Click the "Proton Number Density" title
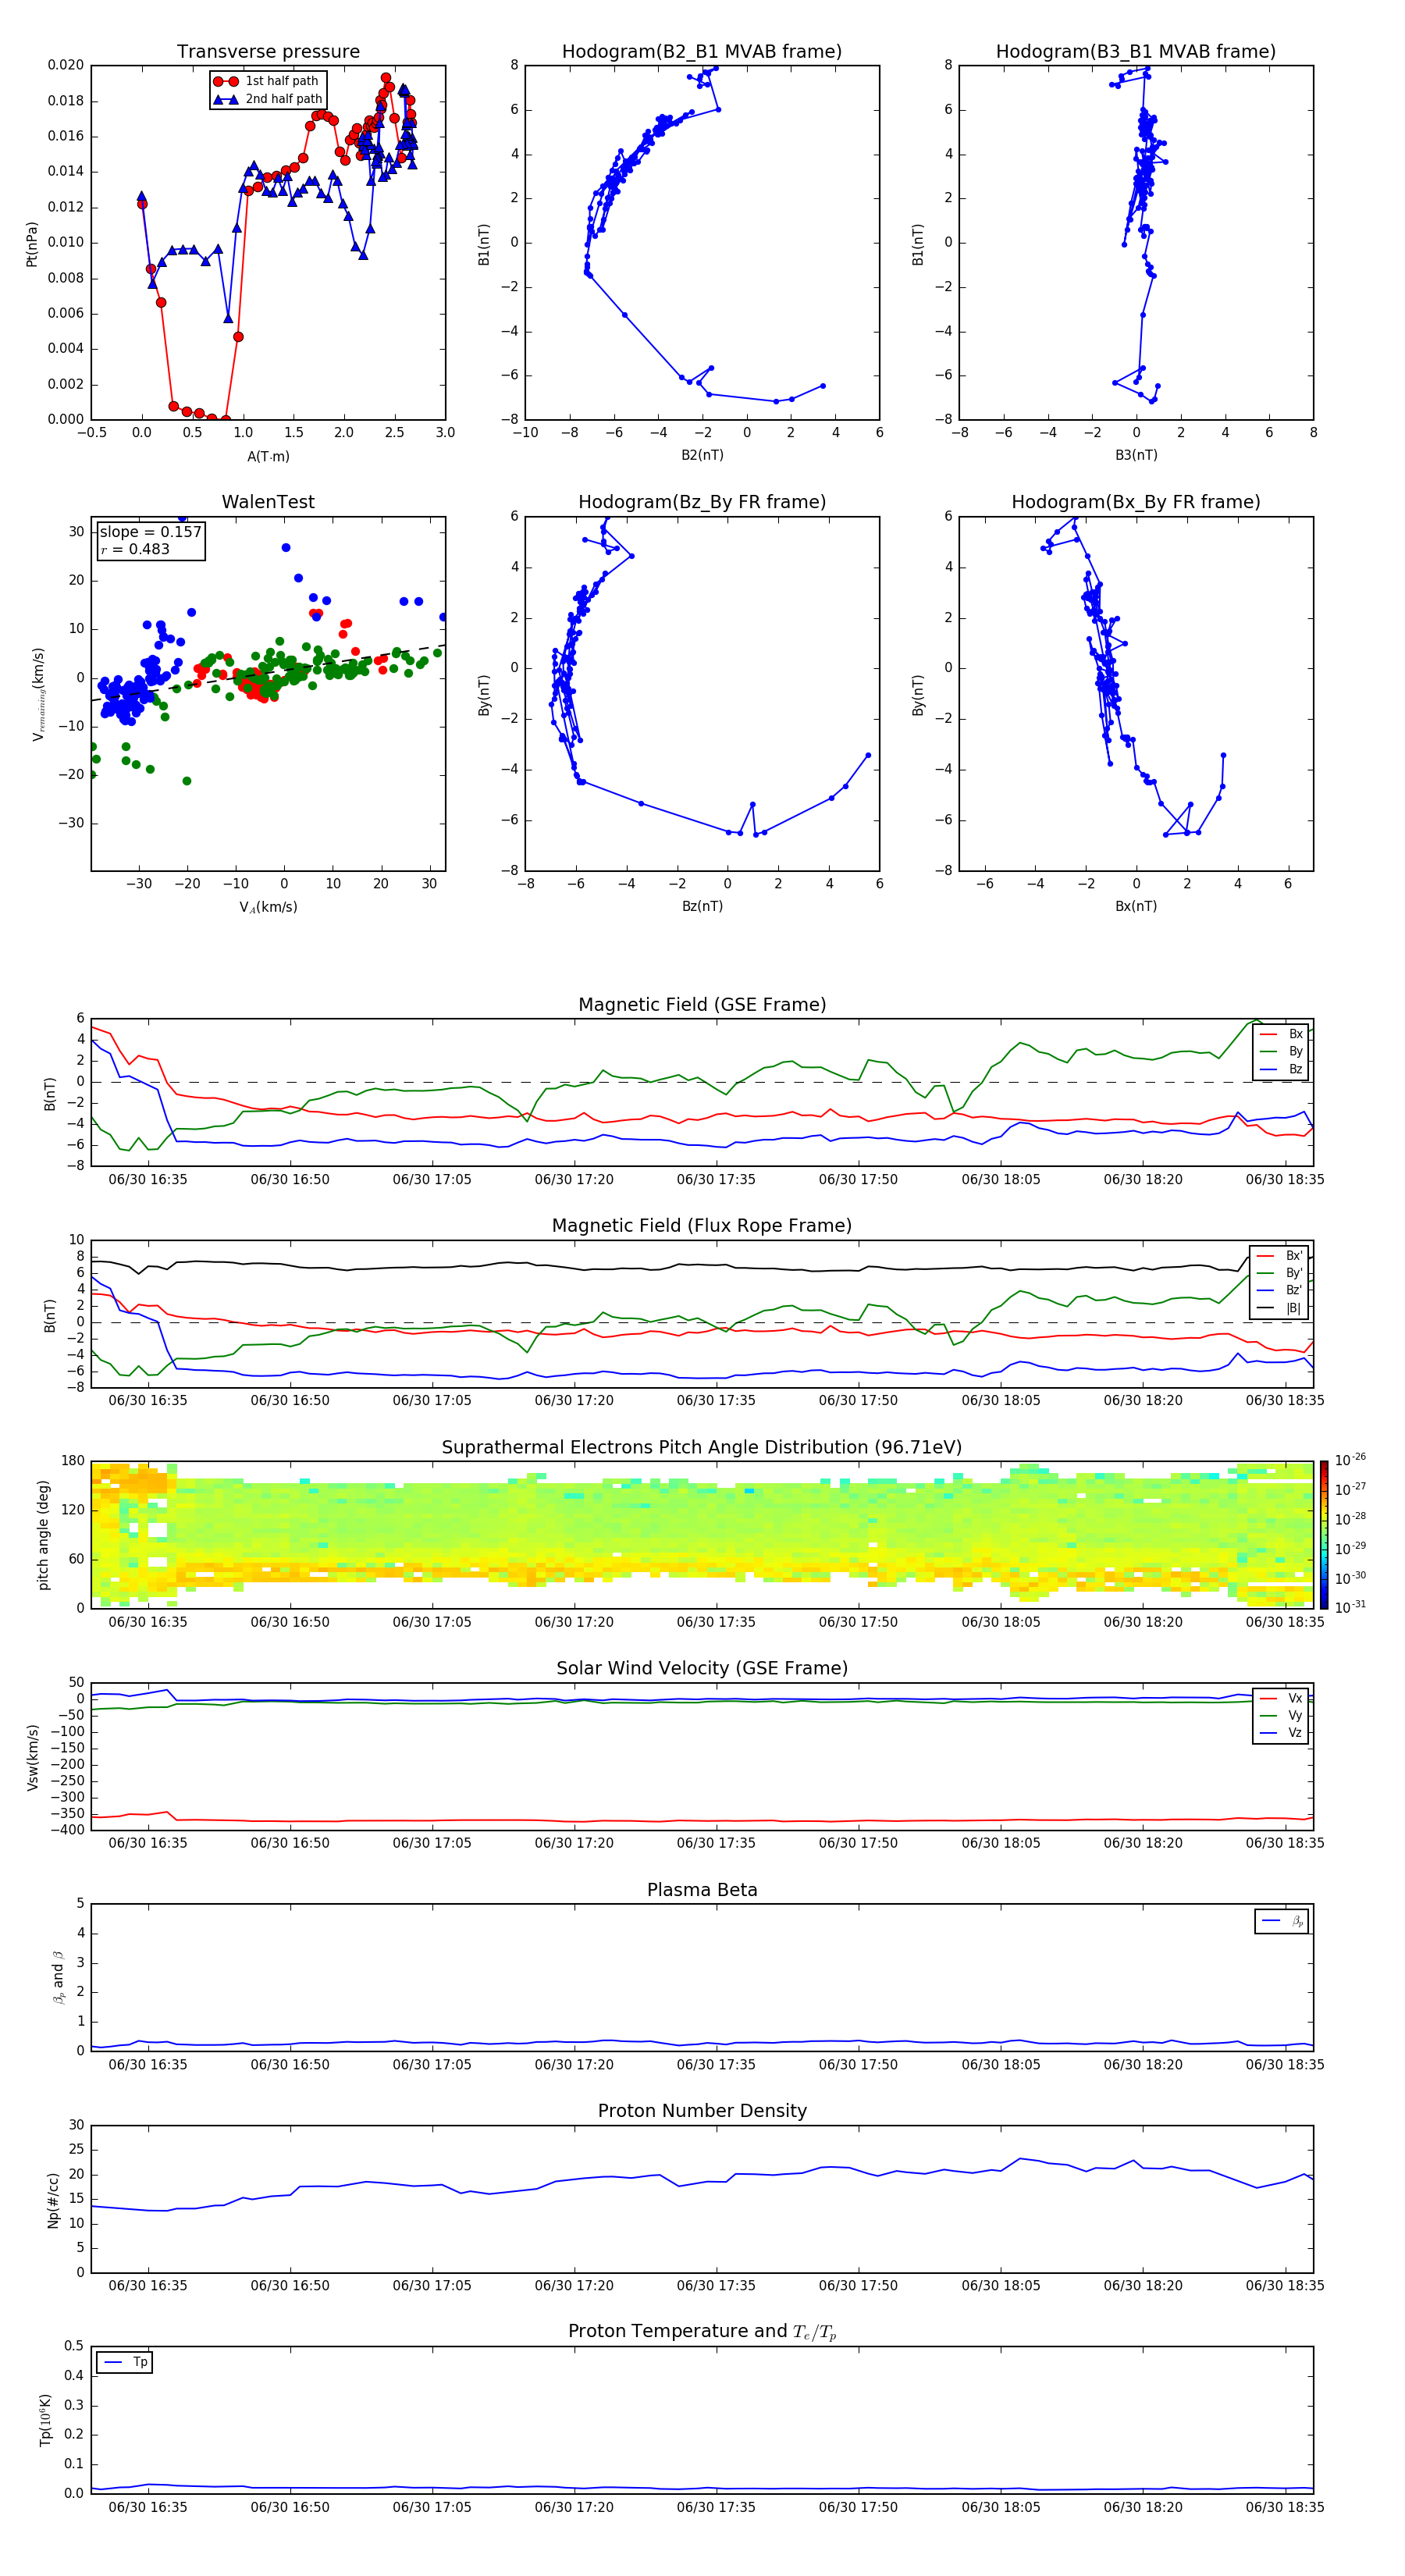The image size is (1405, 2576). (702, 2111)
